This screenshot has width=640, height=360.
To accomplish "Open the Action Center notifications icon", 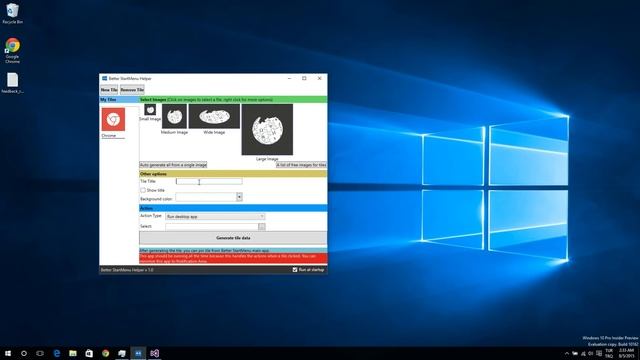I will point(599,353).
